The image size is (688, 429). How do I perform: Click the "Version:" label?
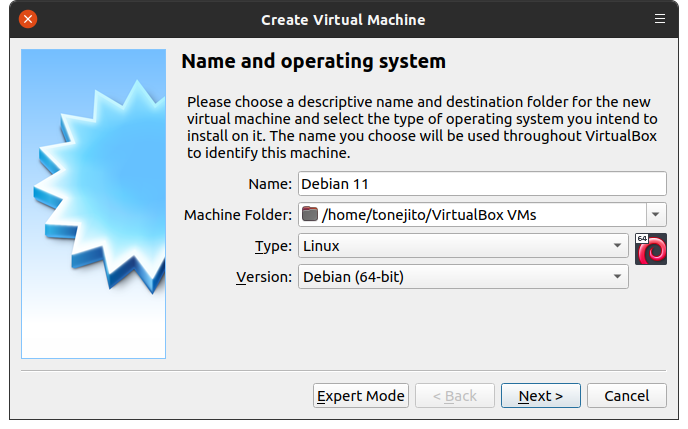(264, 277)
